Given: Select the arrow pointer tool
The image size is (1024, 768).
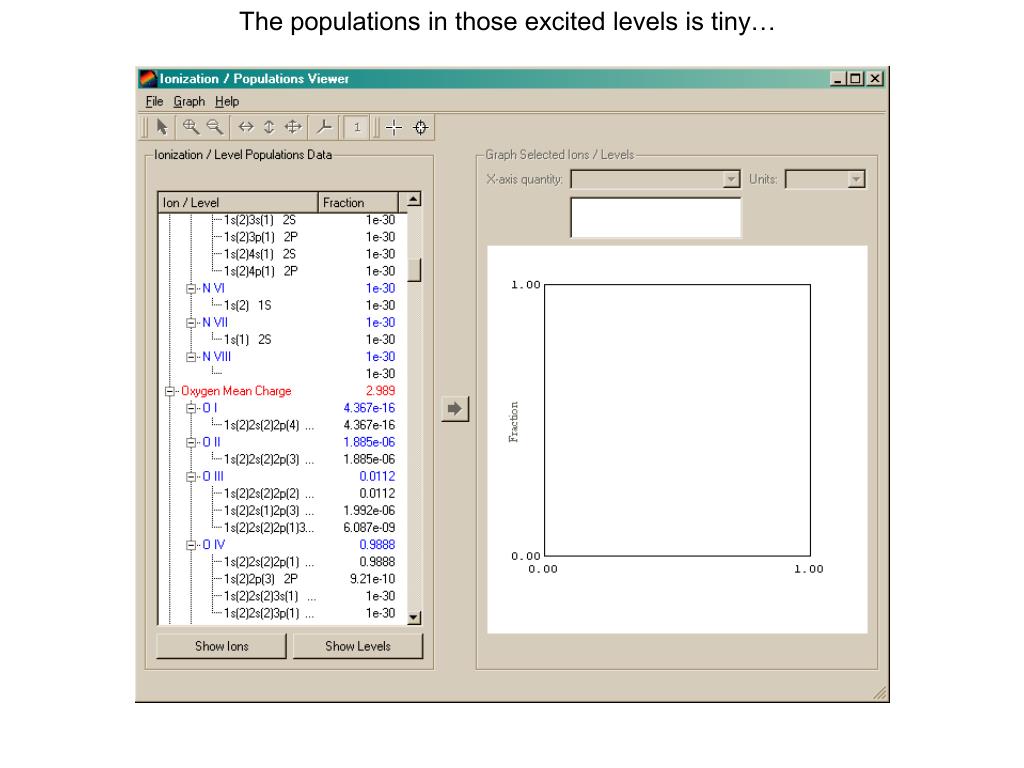Looking at the screenshot, I should pos(162,127).
